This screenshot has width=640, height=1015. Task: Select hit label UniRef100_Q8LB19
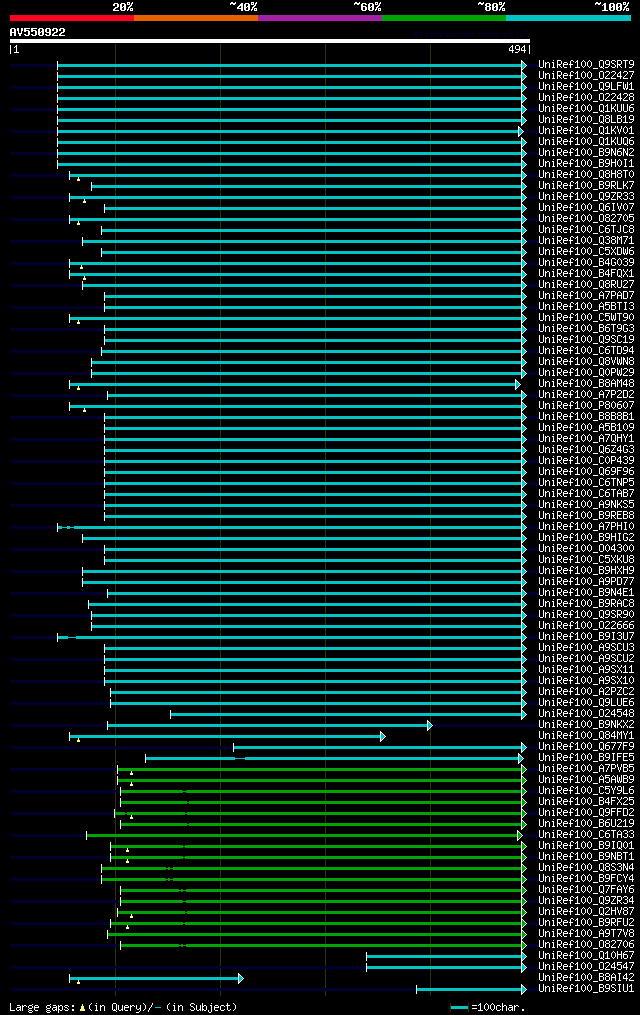pos(586,120)
